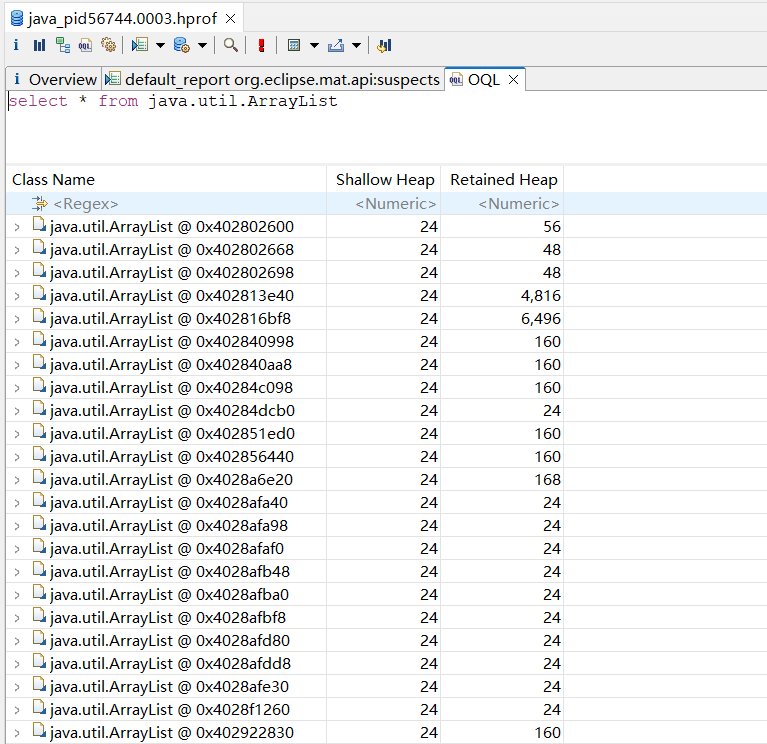Open the heap dump Overview info icon
This screenshot has width=767, height=744.
[16, 45]
